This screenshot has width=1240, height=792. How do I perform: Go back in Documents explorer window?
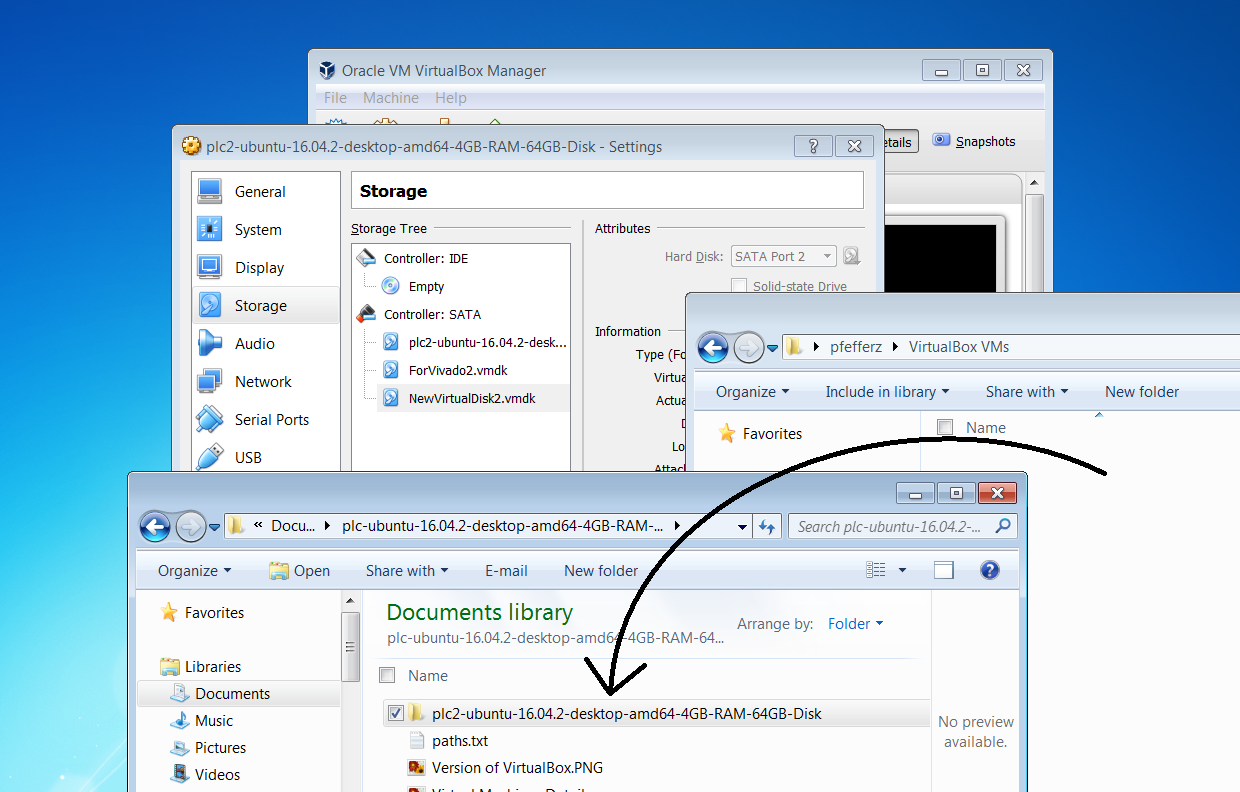(155, 526)
